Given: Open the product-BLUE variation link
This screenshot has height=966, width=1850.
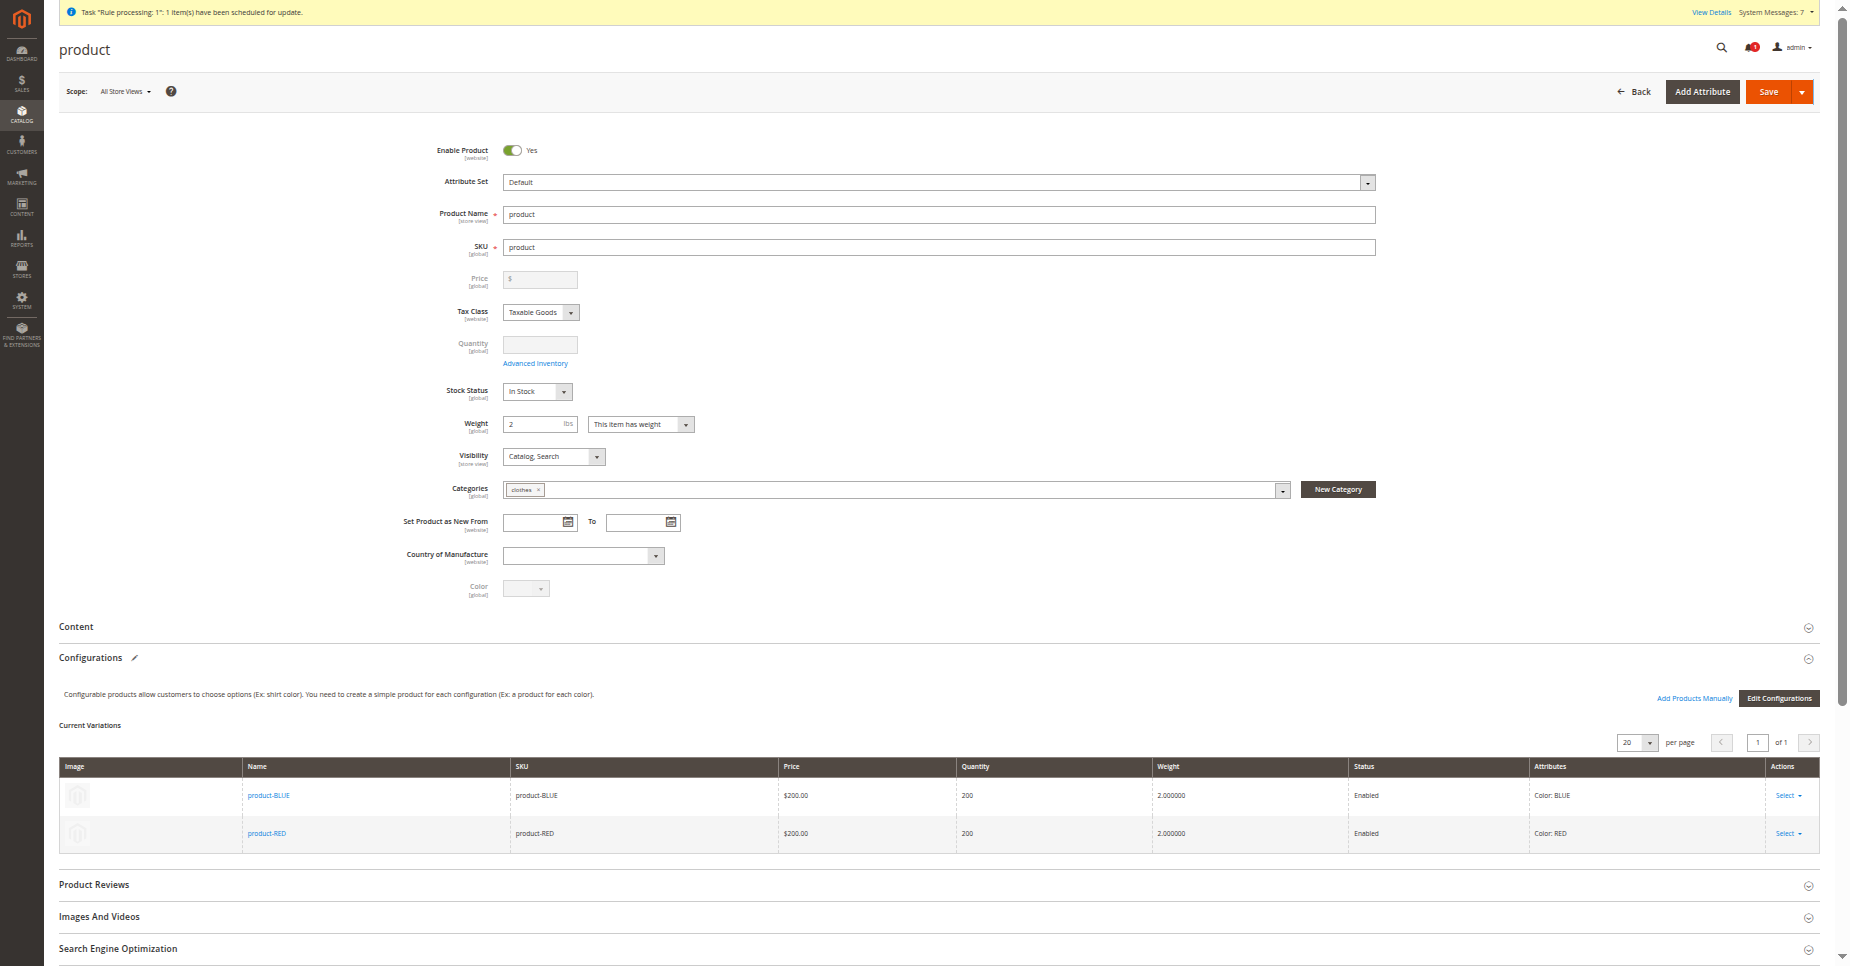Looking at the screenshot, I should (x=269, y=796).
